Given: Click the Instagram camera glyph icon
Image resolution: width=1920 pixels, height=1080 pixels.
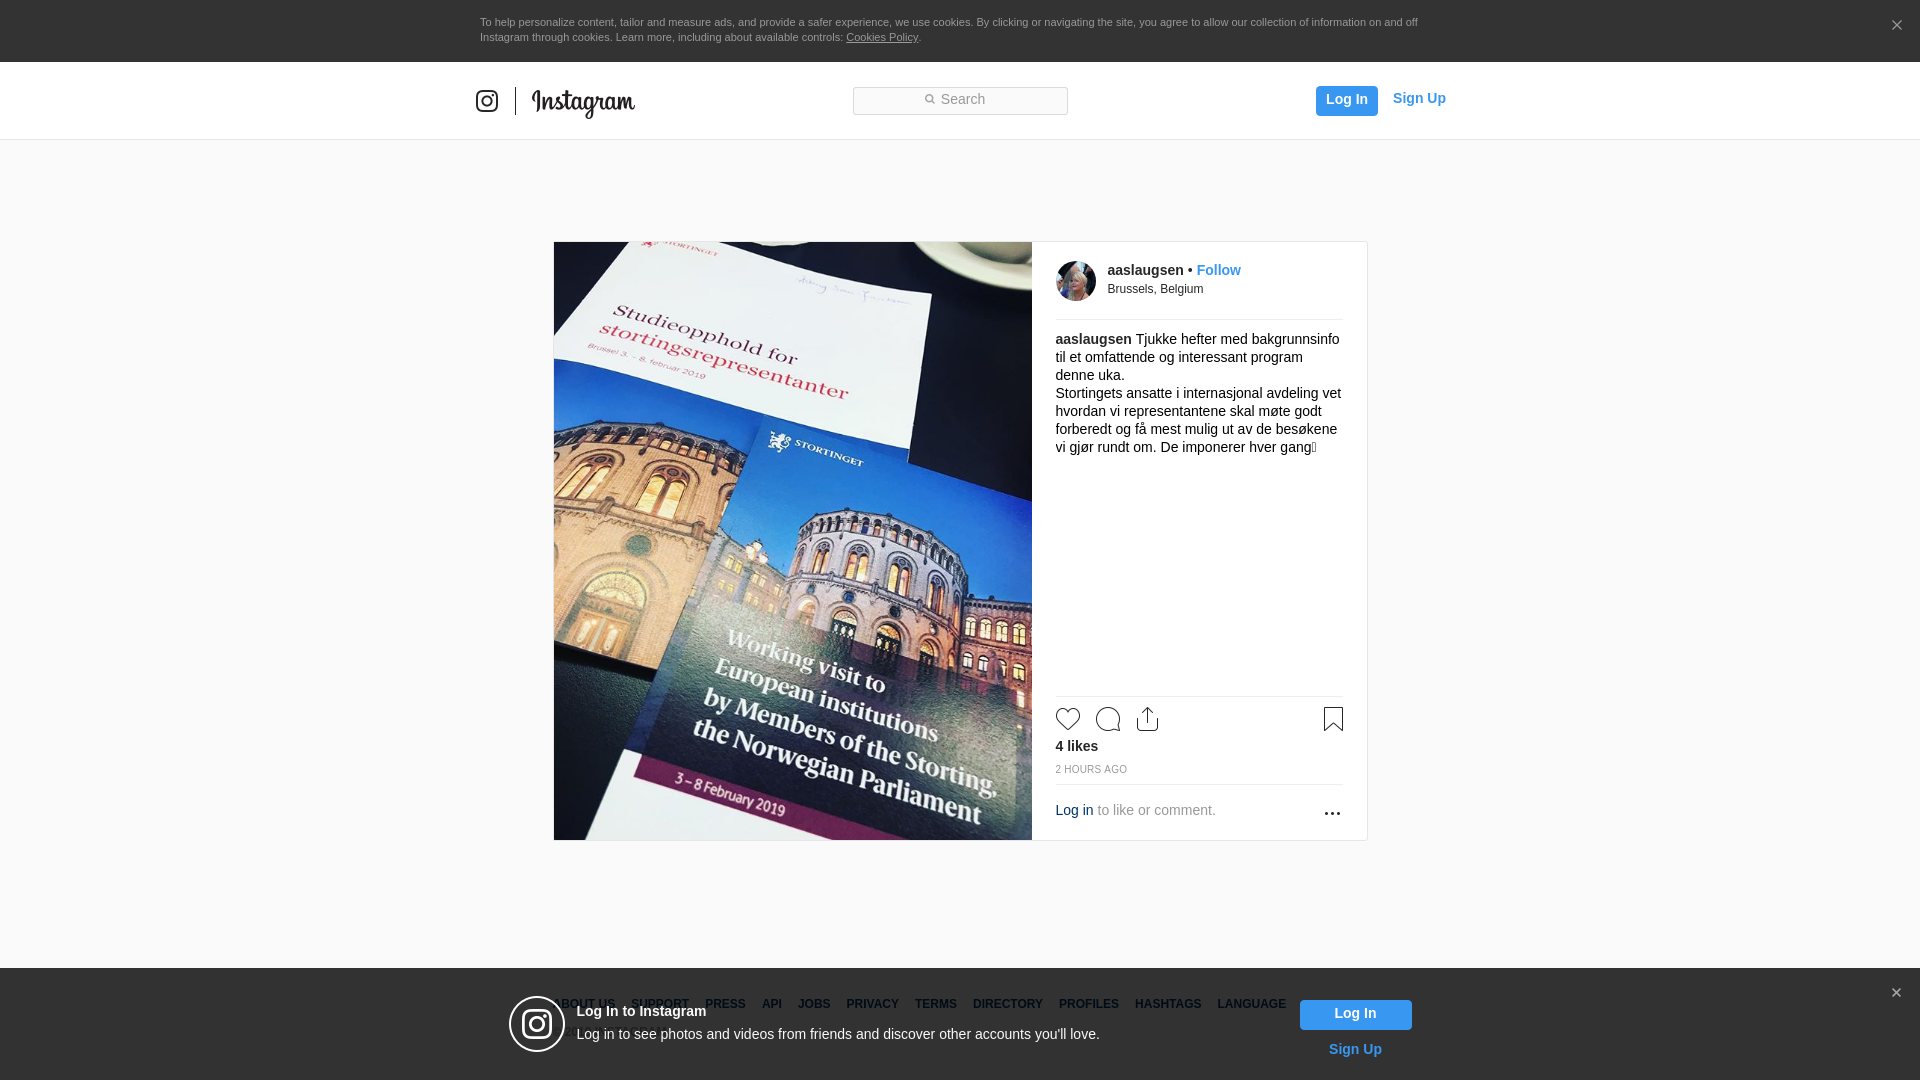Looking at the screenshot, I should tap(487, 101).
